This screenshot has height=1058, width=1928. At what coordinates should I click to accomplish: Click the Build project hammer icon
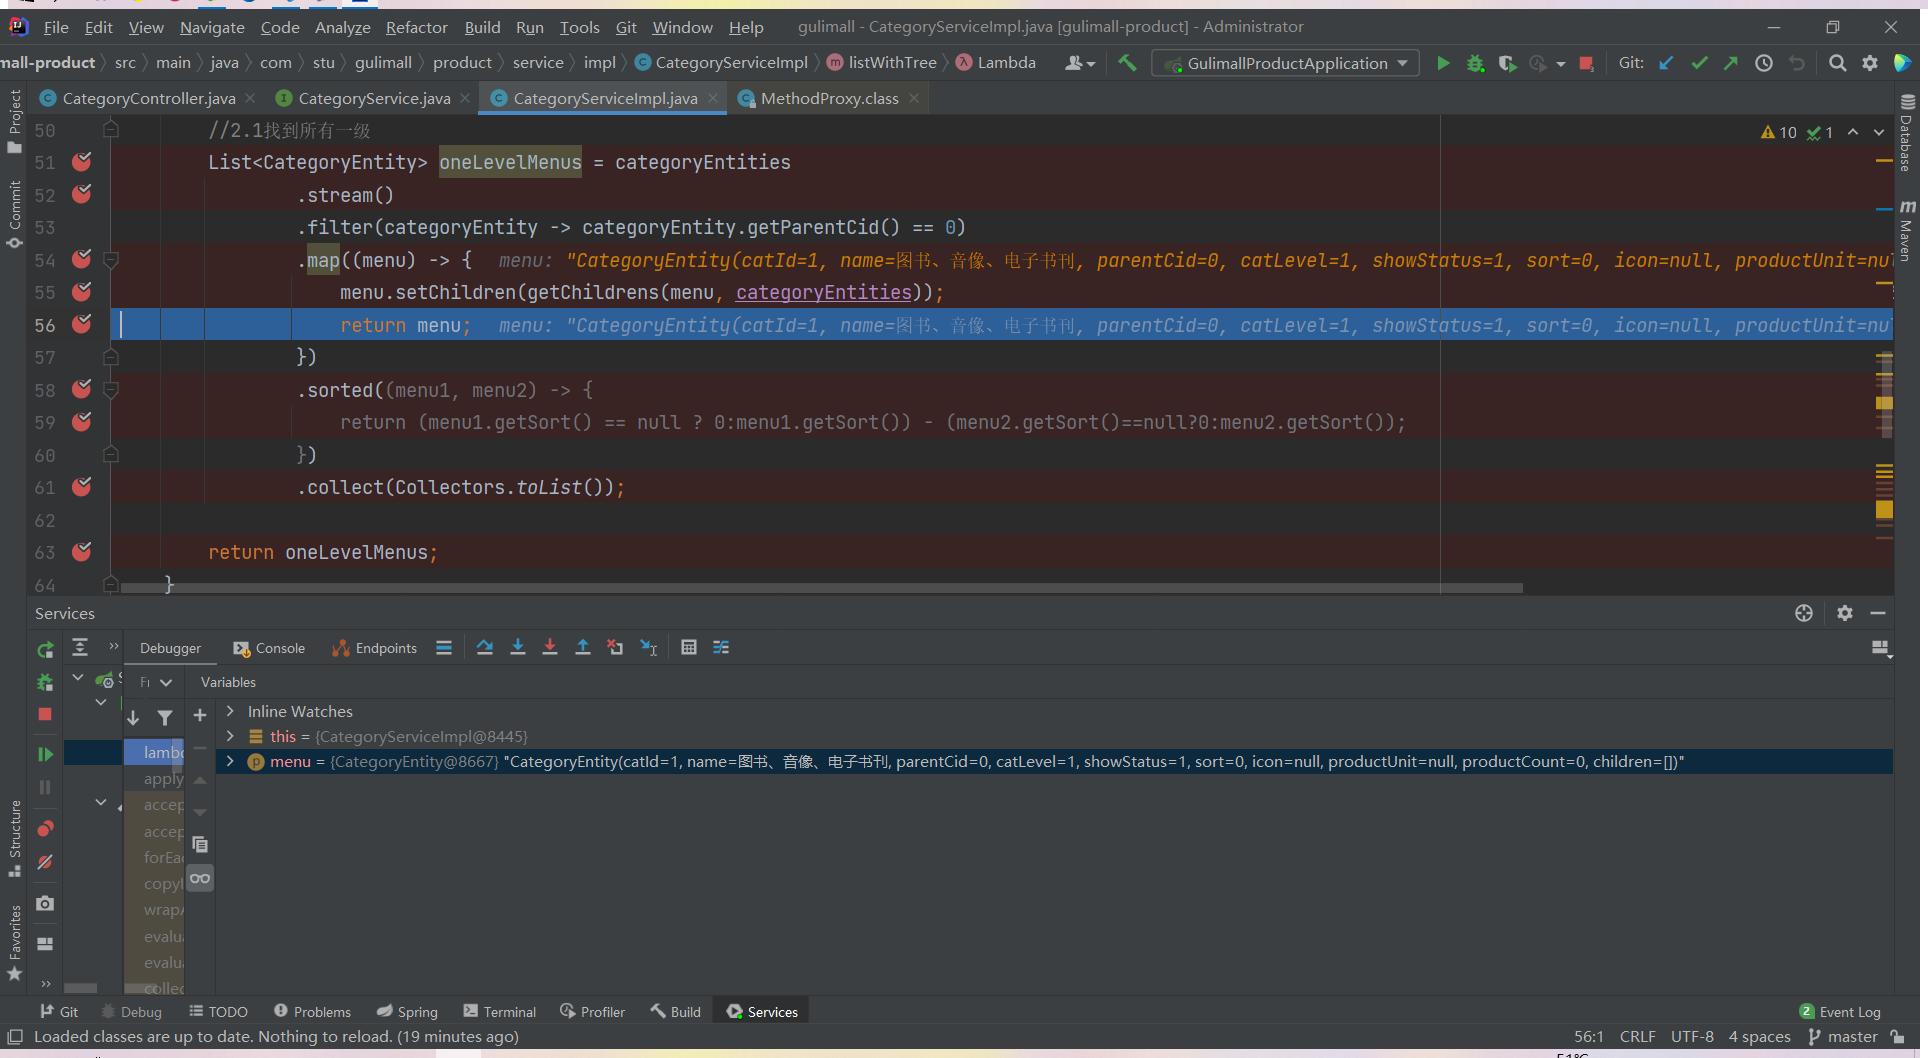[1127, 63]
